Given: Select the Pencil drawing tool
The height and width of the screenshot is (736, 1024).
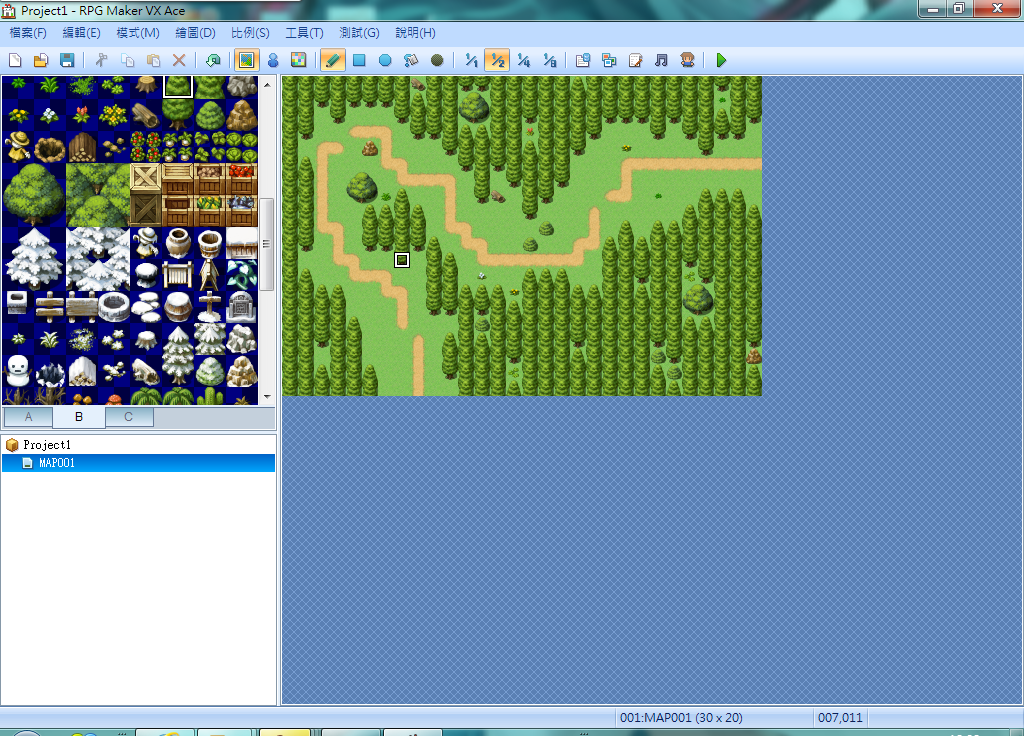Looking at the screenshot, I should point(332,61).
